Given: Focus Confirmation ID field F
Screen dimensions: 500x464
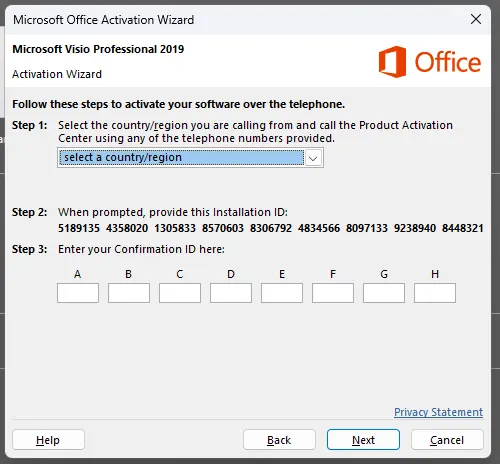Looking at the screenshot, I should [x=333, y=293].
